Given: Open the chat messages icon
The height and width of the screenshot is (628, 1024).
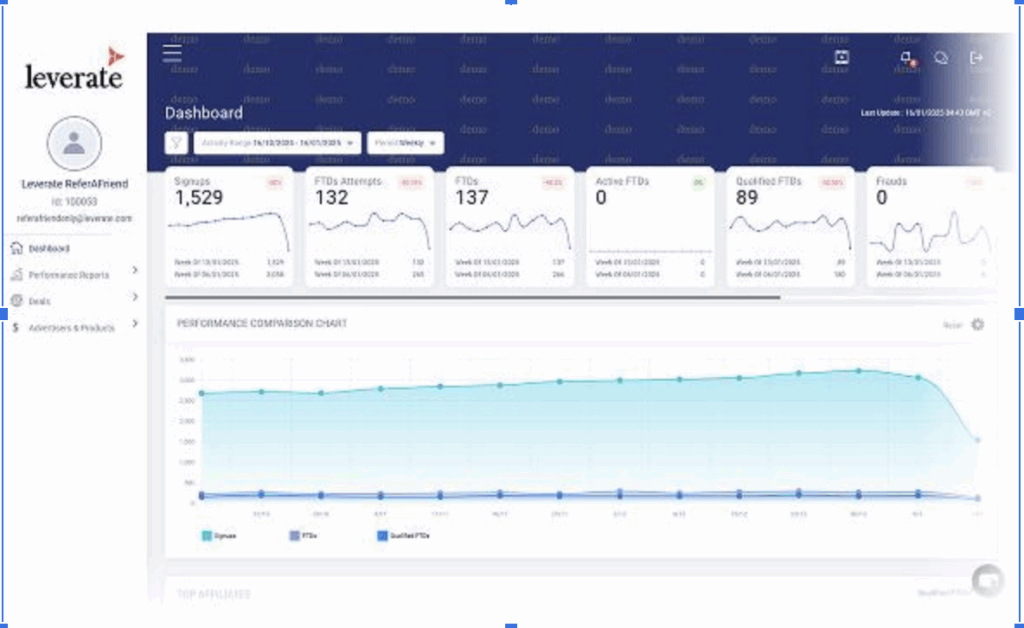Looking at the screenshot, I should point(939,58).
